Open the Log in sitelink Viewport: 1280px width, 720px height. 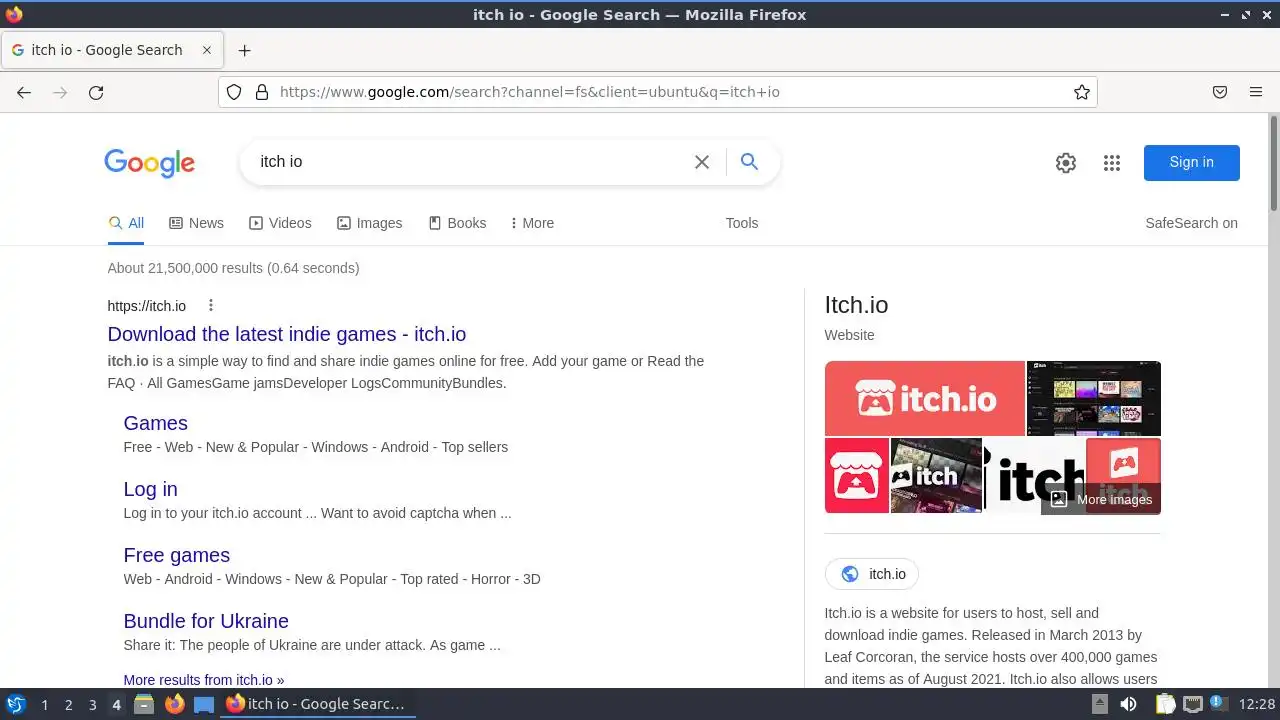[151, 489]
